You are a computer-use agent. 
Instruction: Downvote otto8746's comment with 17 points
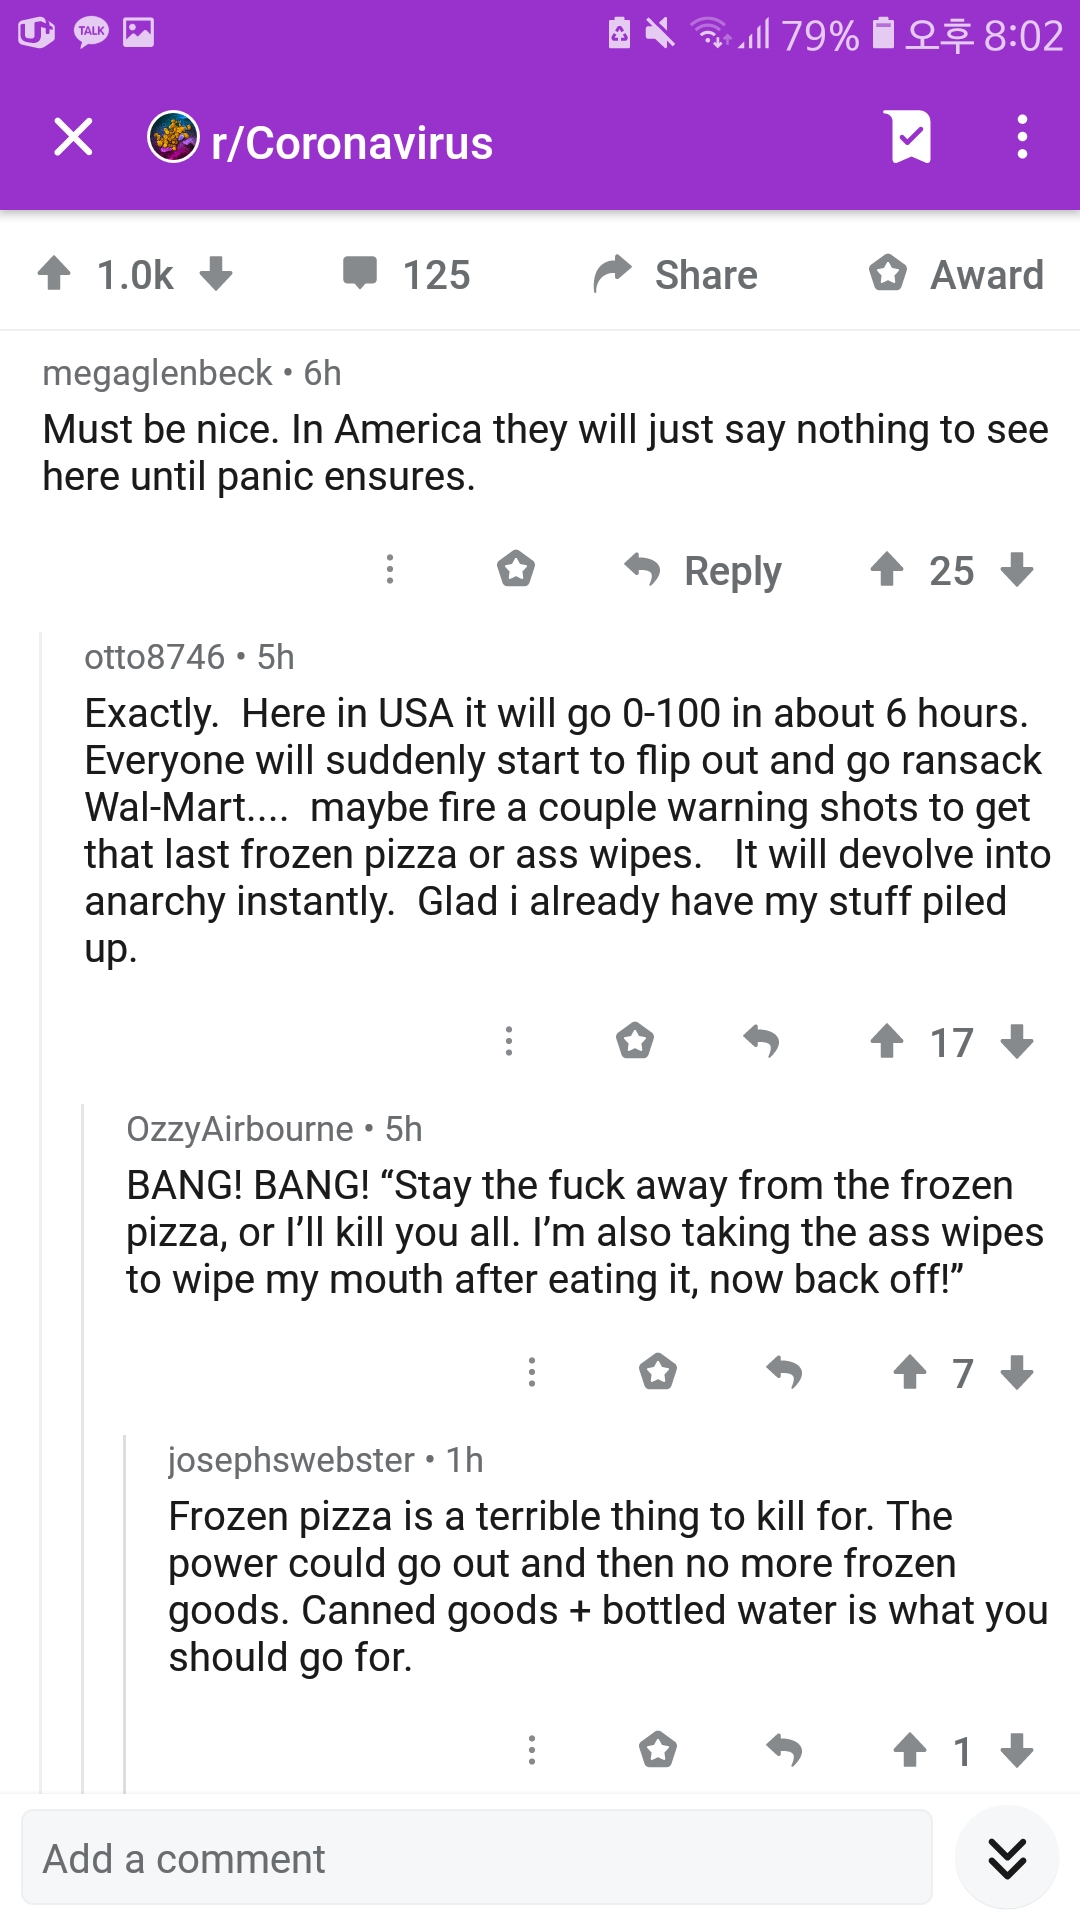click(x=1017, y=1041)
